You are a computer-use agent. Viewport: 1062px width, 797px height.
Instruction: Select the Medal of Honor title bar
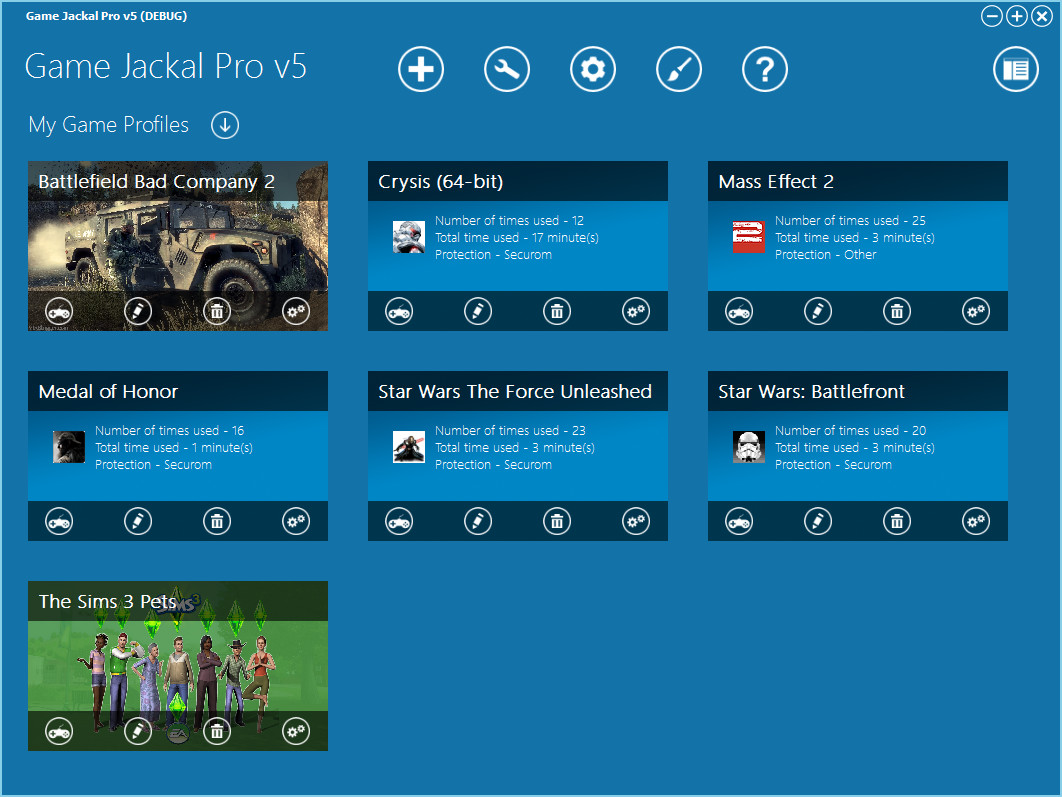pyautogui.click(x=177, y=391)
